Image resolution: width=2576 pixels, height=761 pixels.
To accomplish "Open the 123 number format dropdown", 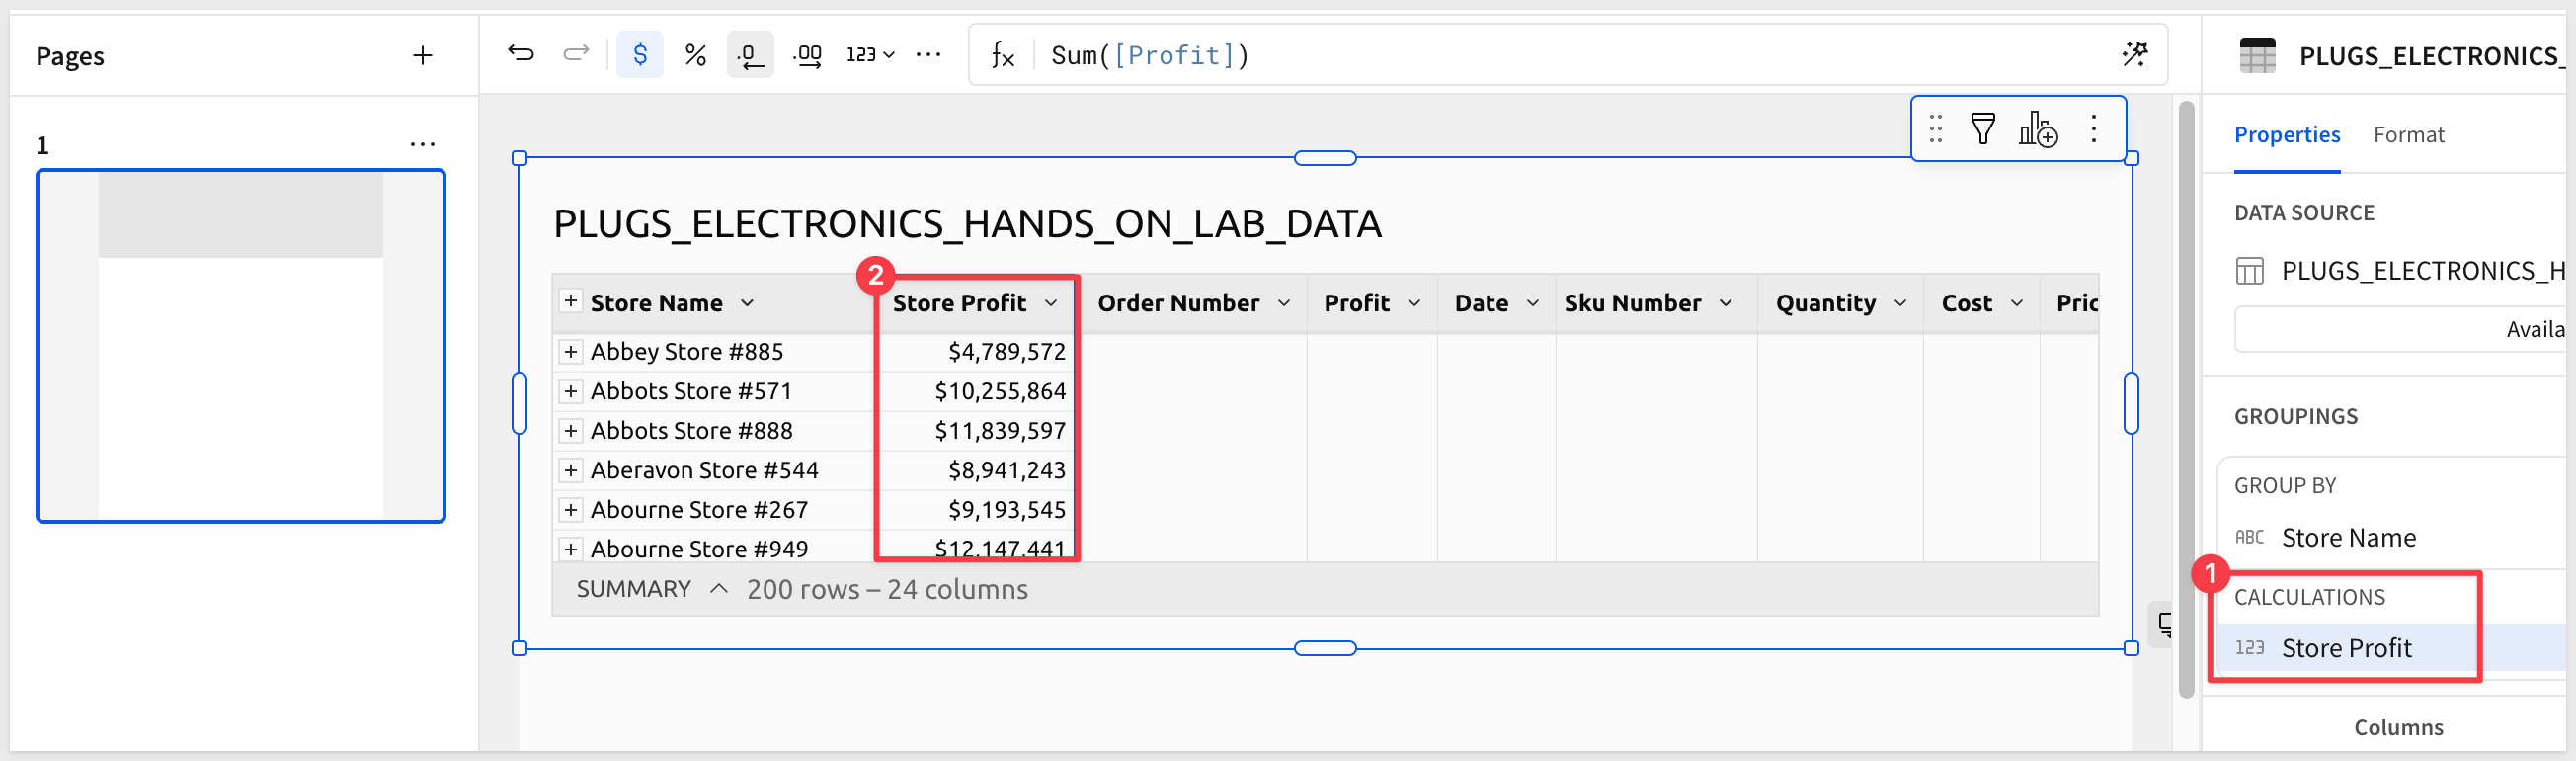I will (x=870, y=54).
